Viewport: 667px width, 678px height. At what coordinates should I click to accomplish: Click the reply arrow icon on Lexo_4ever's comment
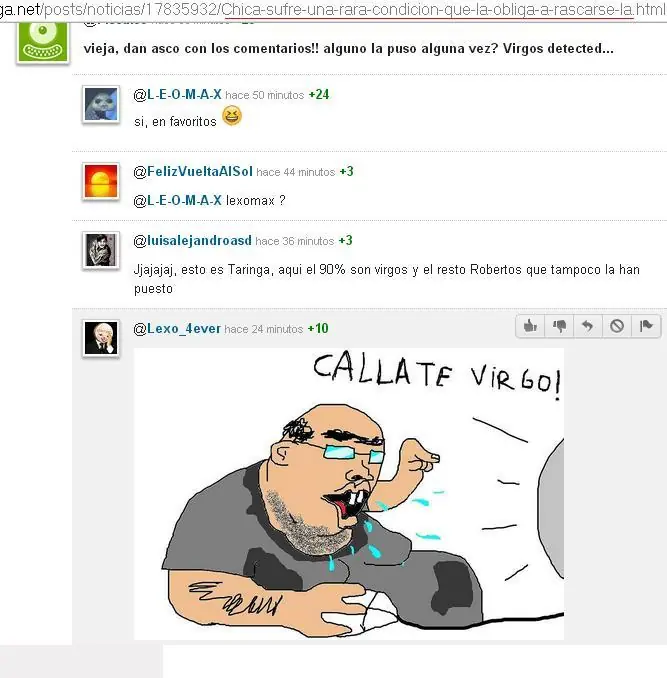(587, 326)
